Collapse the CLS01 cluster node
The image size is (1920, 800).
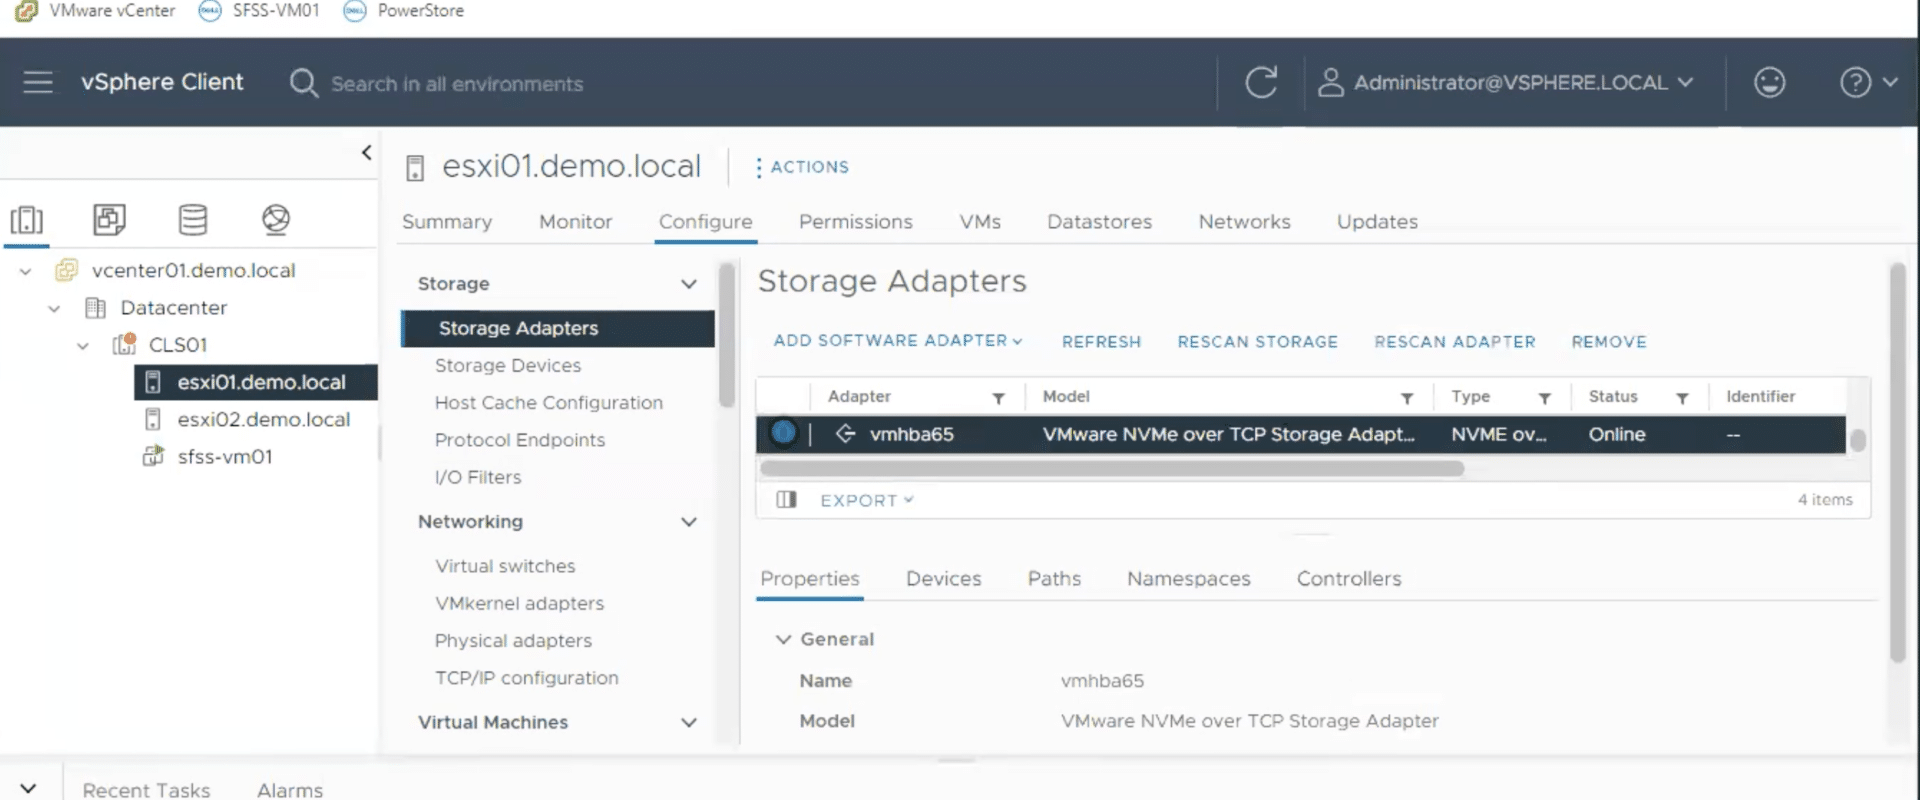click(83, 345)
